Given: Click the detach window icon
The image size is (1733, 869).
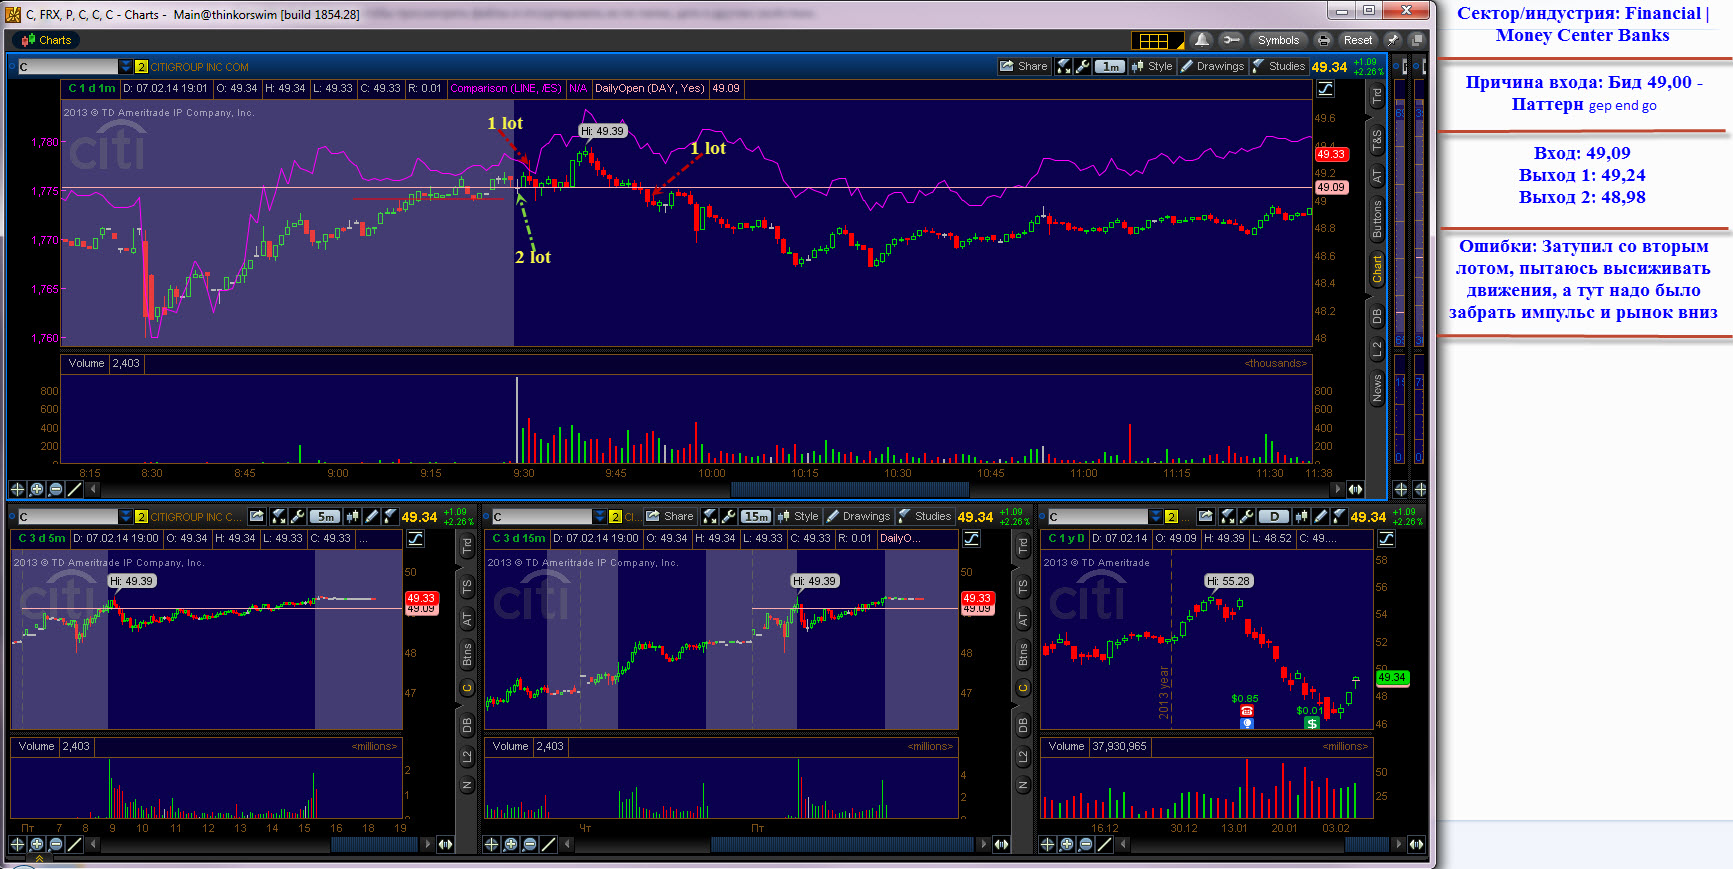Looking at the screenshot, I should (x=1416, y=40).
